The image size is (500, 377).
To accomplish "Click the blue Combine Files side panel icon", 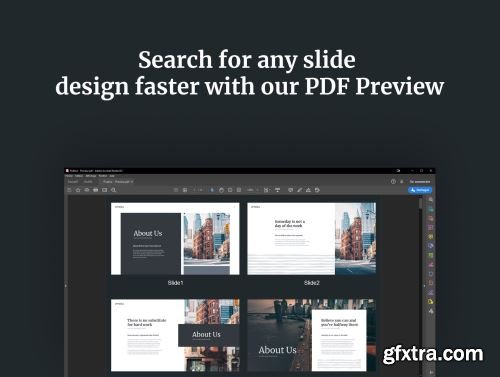I will coord(431,246).
